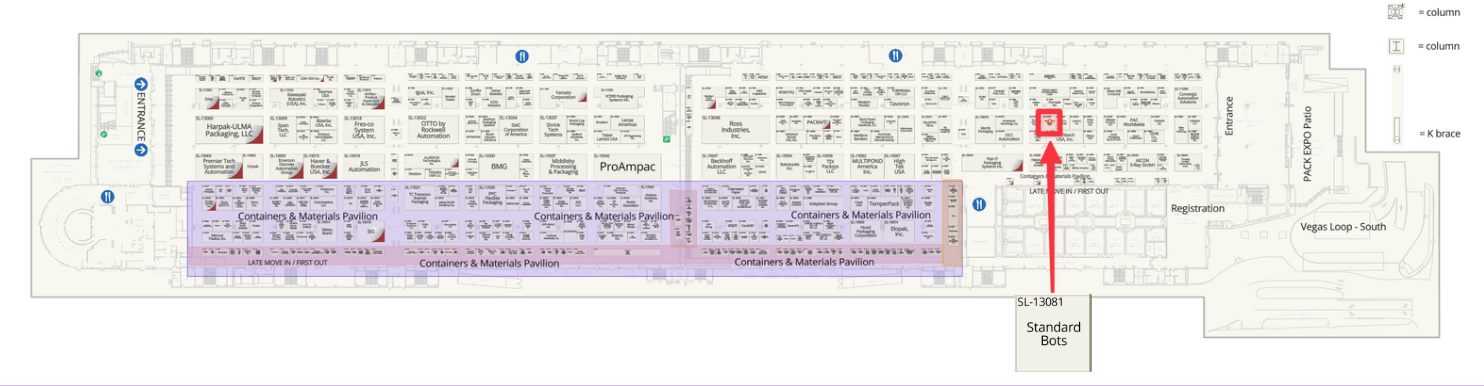Click the K brace legend entry
This screenshot has height=386, width=1484.
click(x=1439, y=134)
